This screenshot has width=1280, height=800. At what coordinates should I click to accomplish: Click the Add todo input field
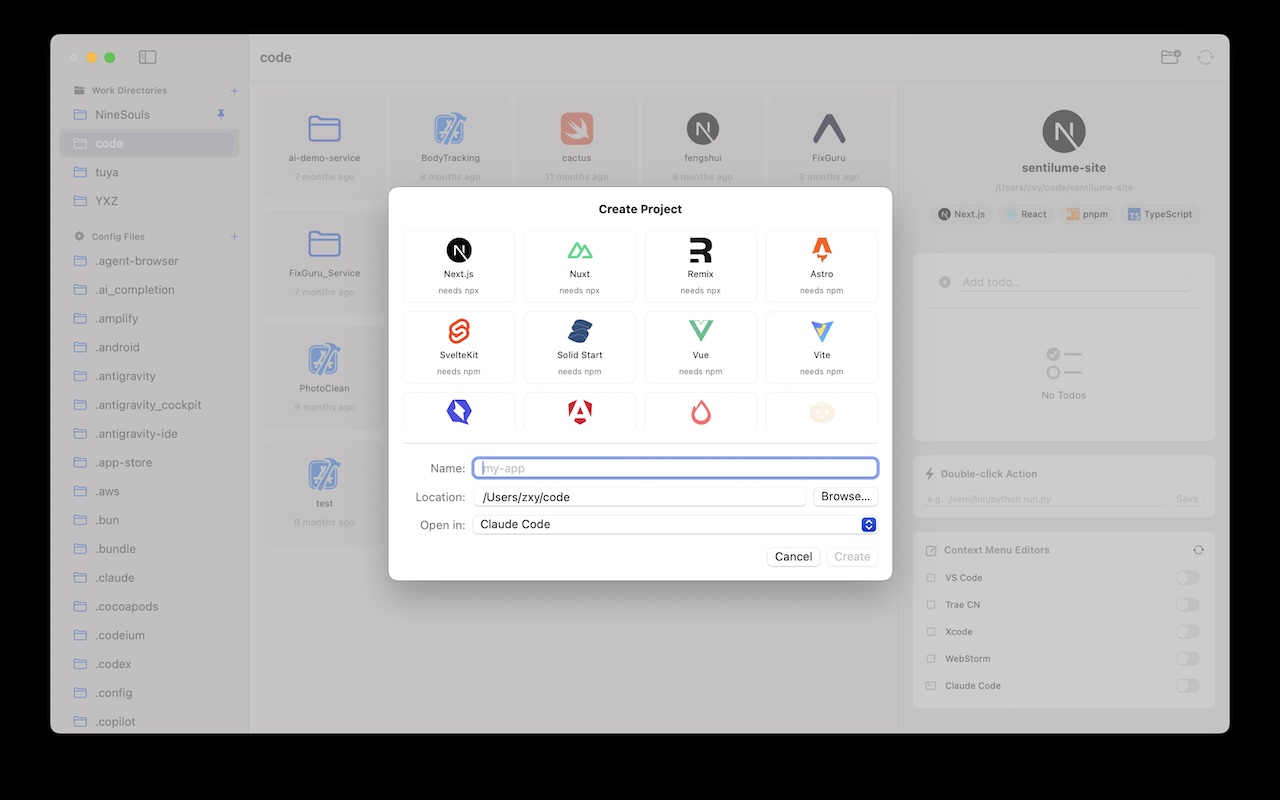pyautogui.click(x=1075, y=282)
